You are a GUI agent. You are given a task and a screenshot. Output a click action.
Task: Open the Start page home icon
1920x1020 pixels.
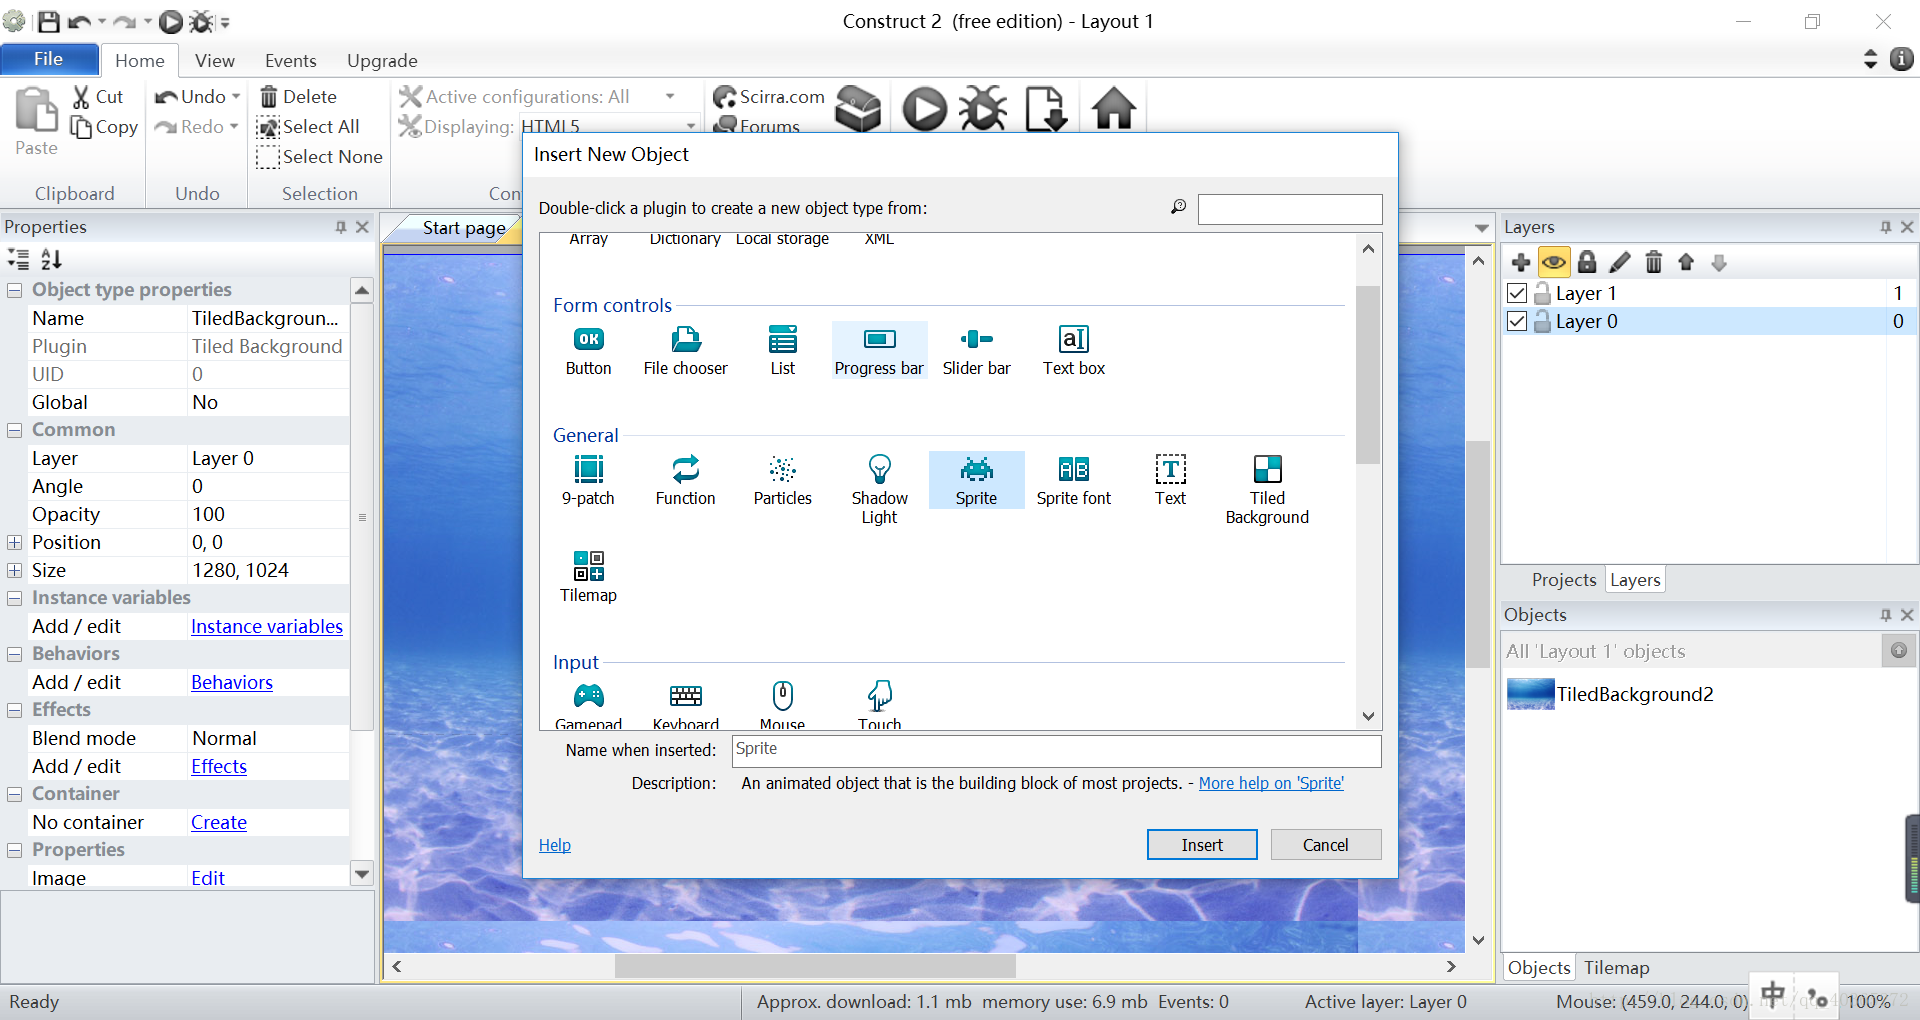pos(1113,108)
